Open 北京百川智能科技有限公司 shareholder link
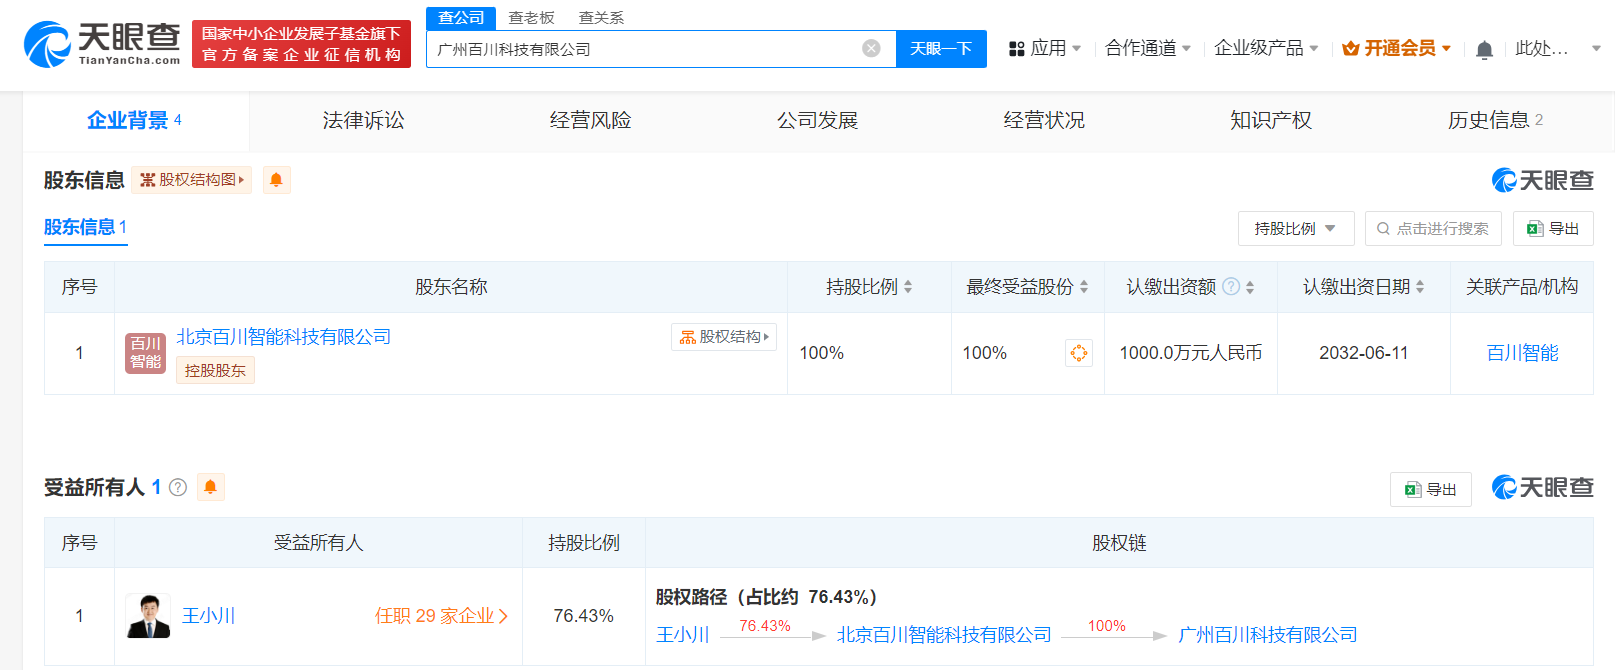The height and width of the screenshot is (670, 1615). (284, 337)
